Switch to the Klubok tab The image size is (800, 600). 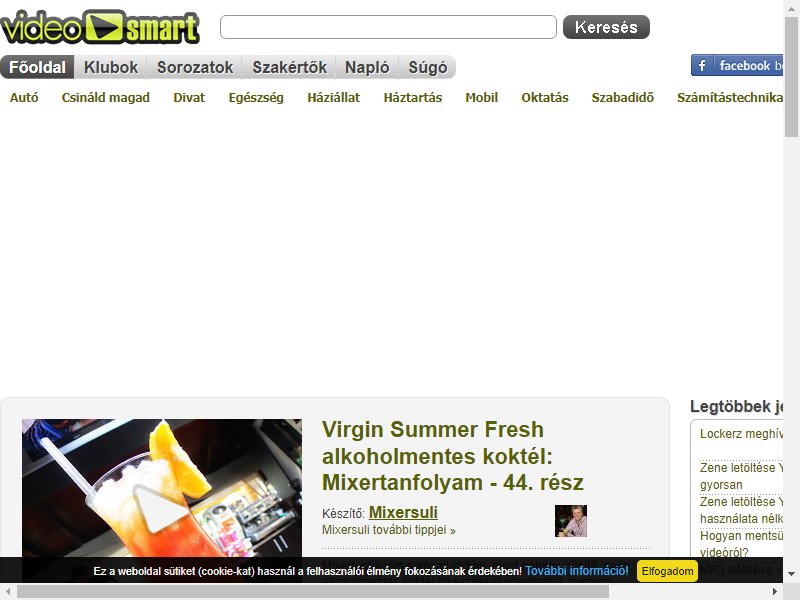[x=111, y=67]
